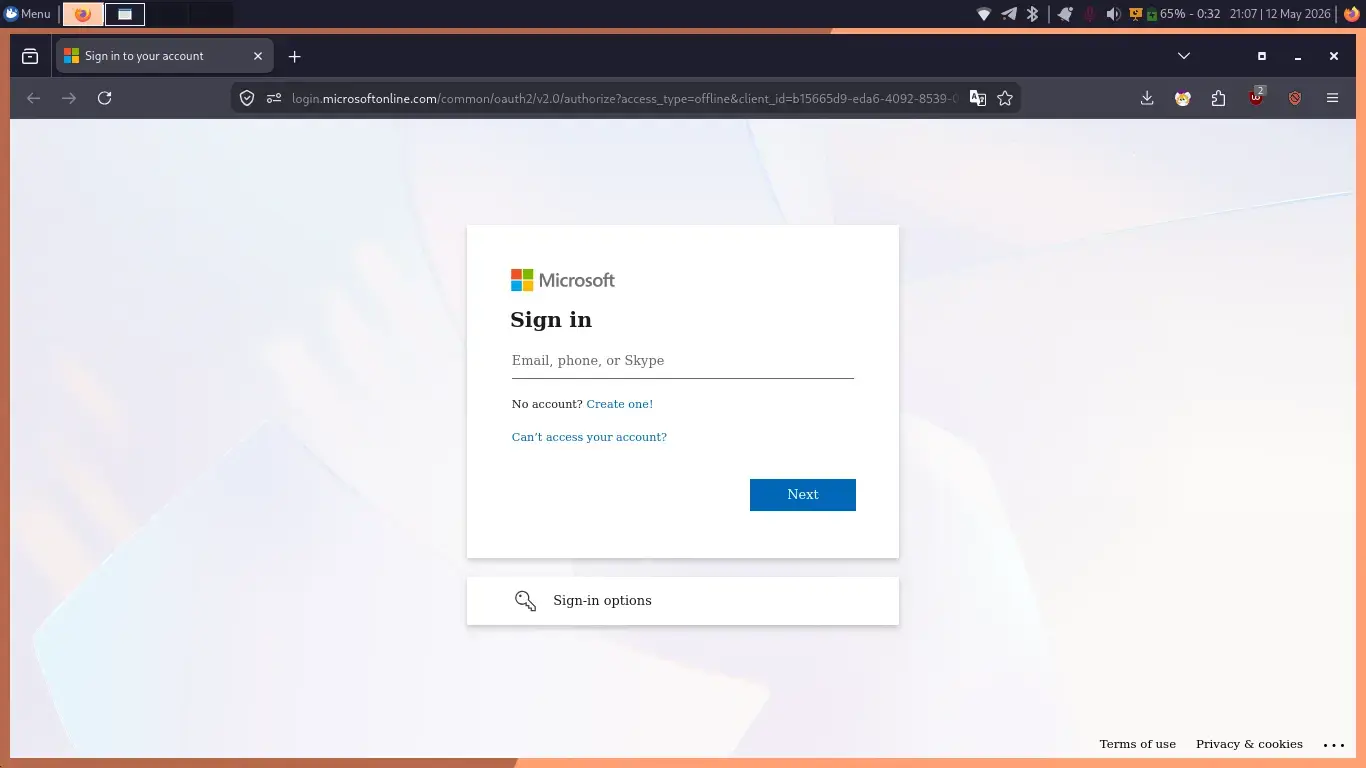Restore the browser window size
Viewport: 1366px width, 768px height.
click(1262, 56)
